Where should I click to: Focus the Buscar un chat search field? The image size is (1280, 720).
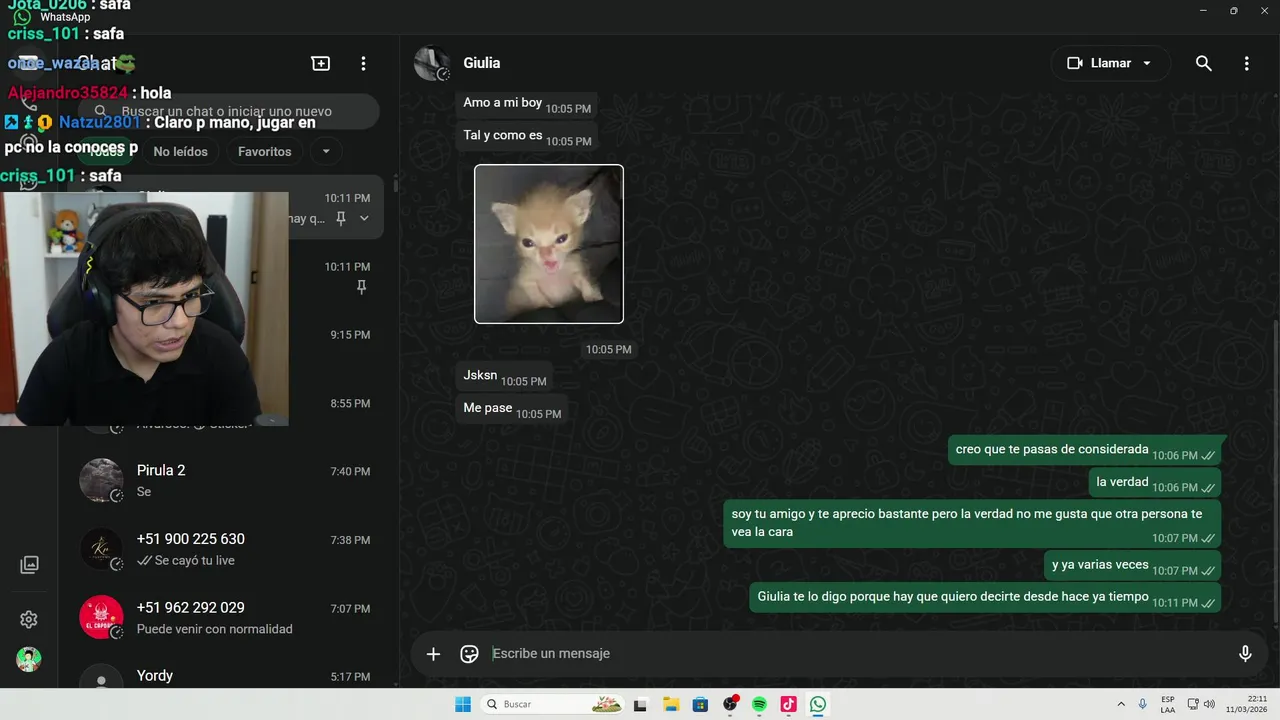(229, 111)
